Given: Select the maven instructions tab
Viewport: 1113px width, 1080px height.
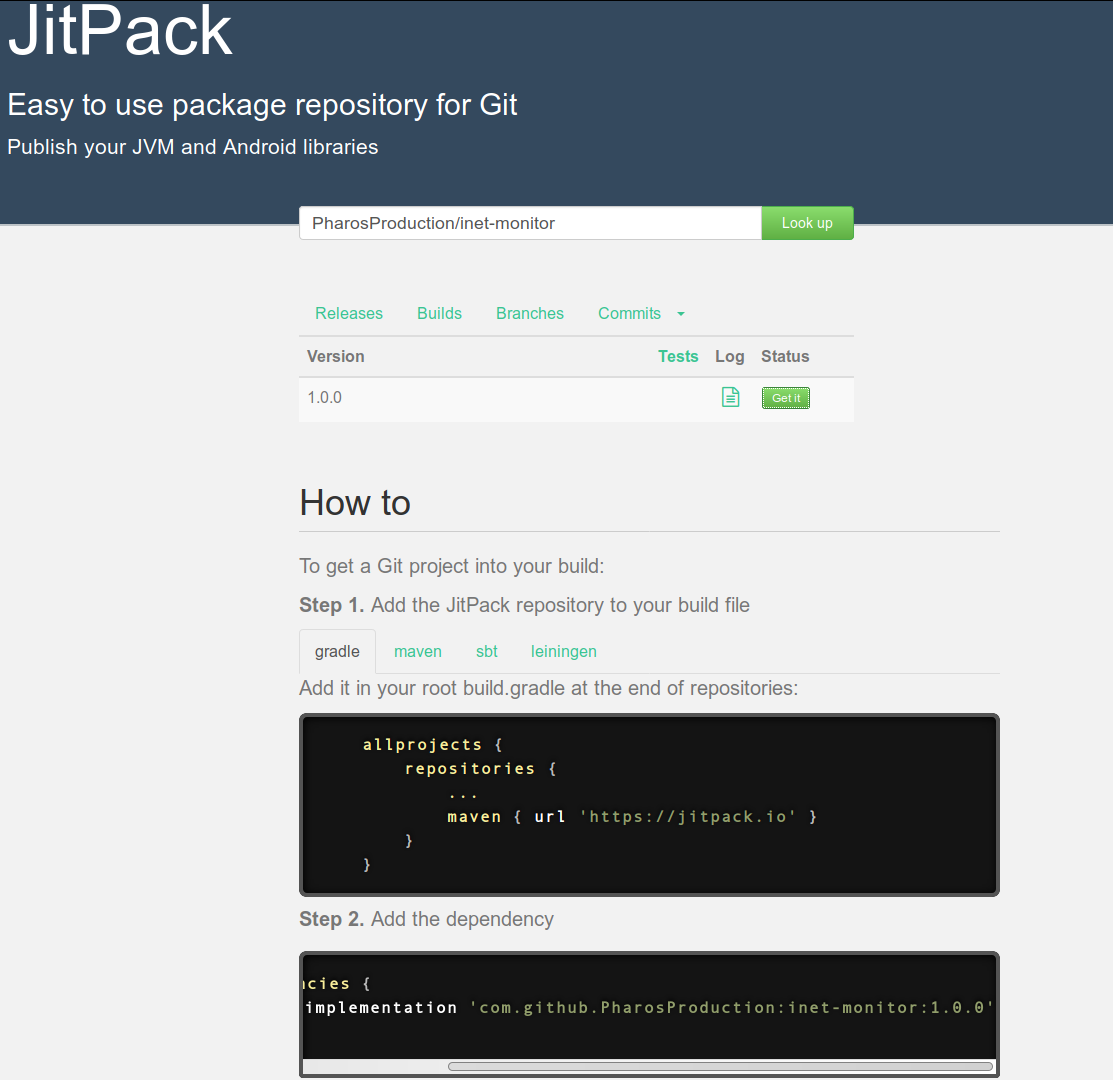Looking at the screenshot, I should point(418,651).
